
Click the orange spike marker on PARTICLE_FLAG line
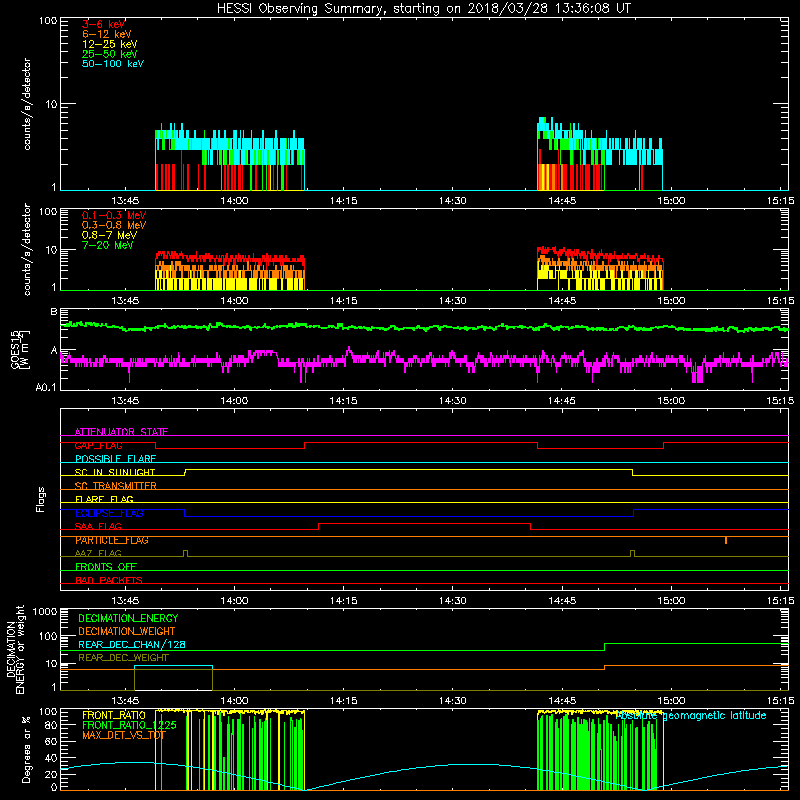click(x=726, y=540)
